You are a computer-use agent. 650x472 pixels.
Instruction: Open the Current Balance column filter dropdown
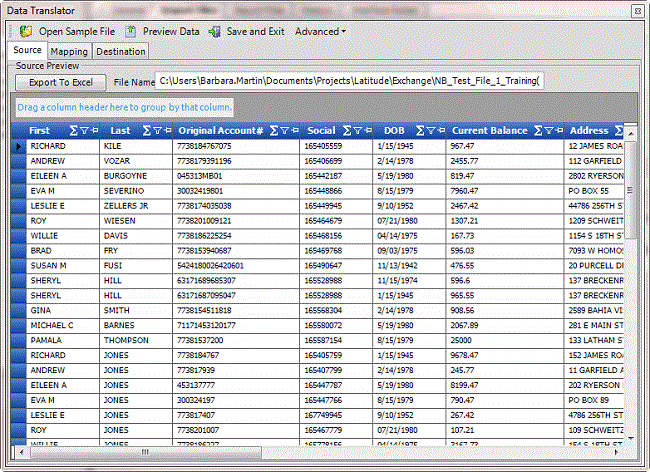[x=550, y=131]
